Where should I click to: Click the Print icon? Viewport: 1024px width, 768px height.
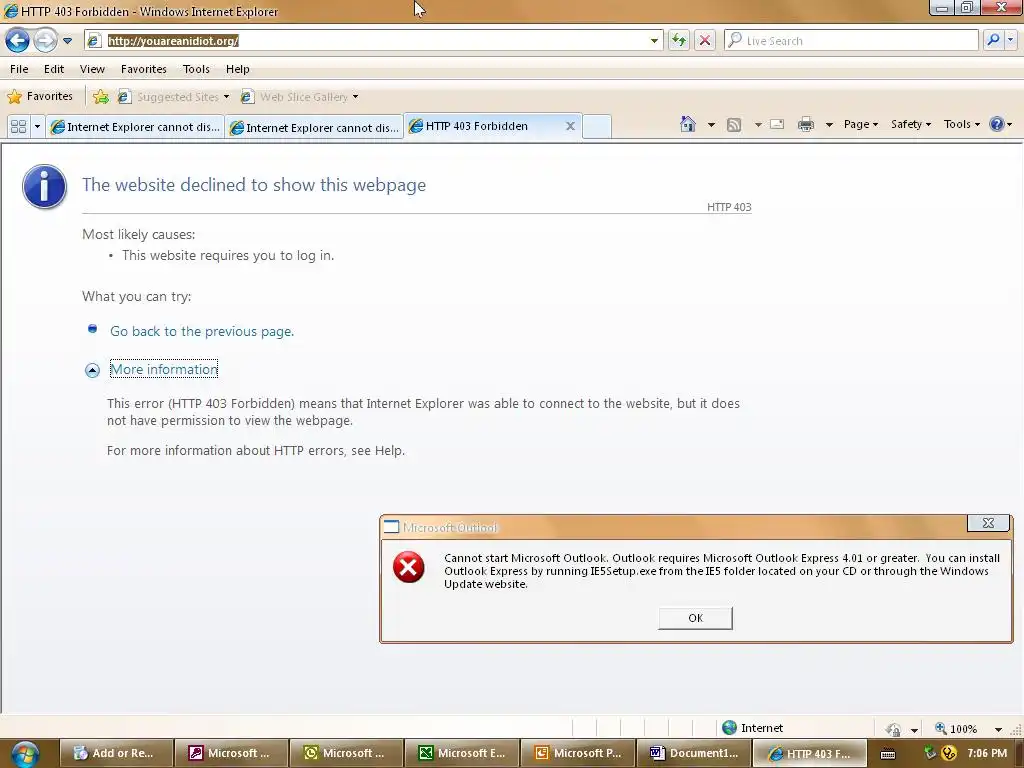point(806,124)
